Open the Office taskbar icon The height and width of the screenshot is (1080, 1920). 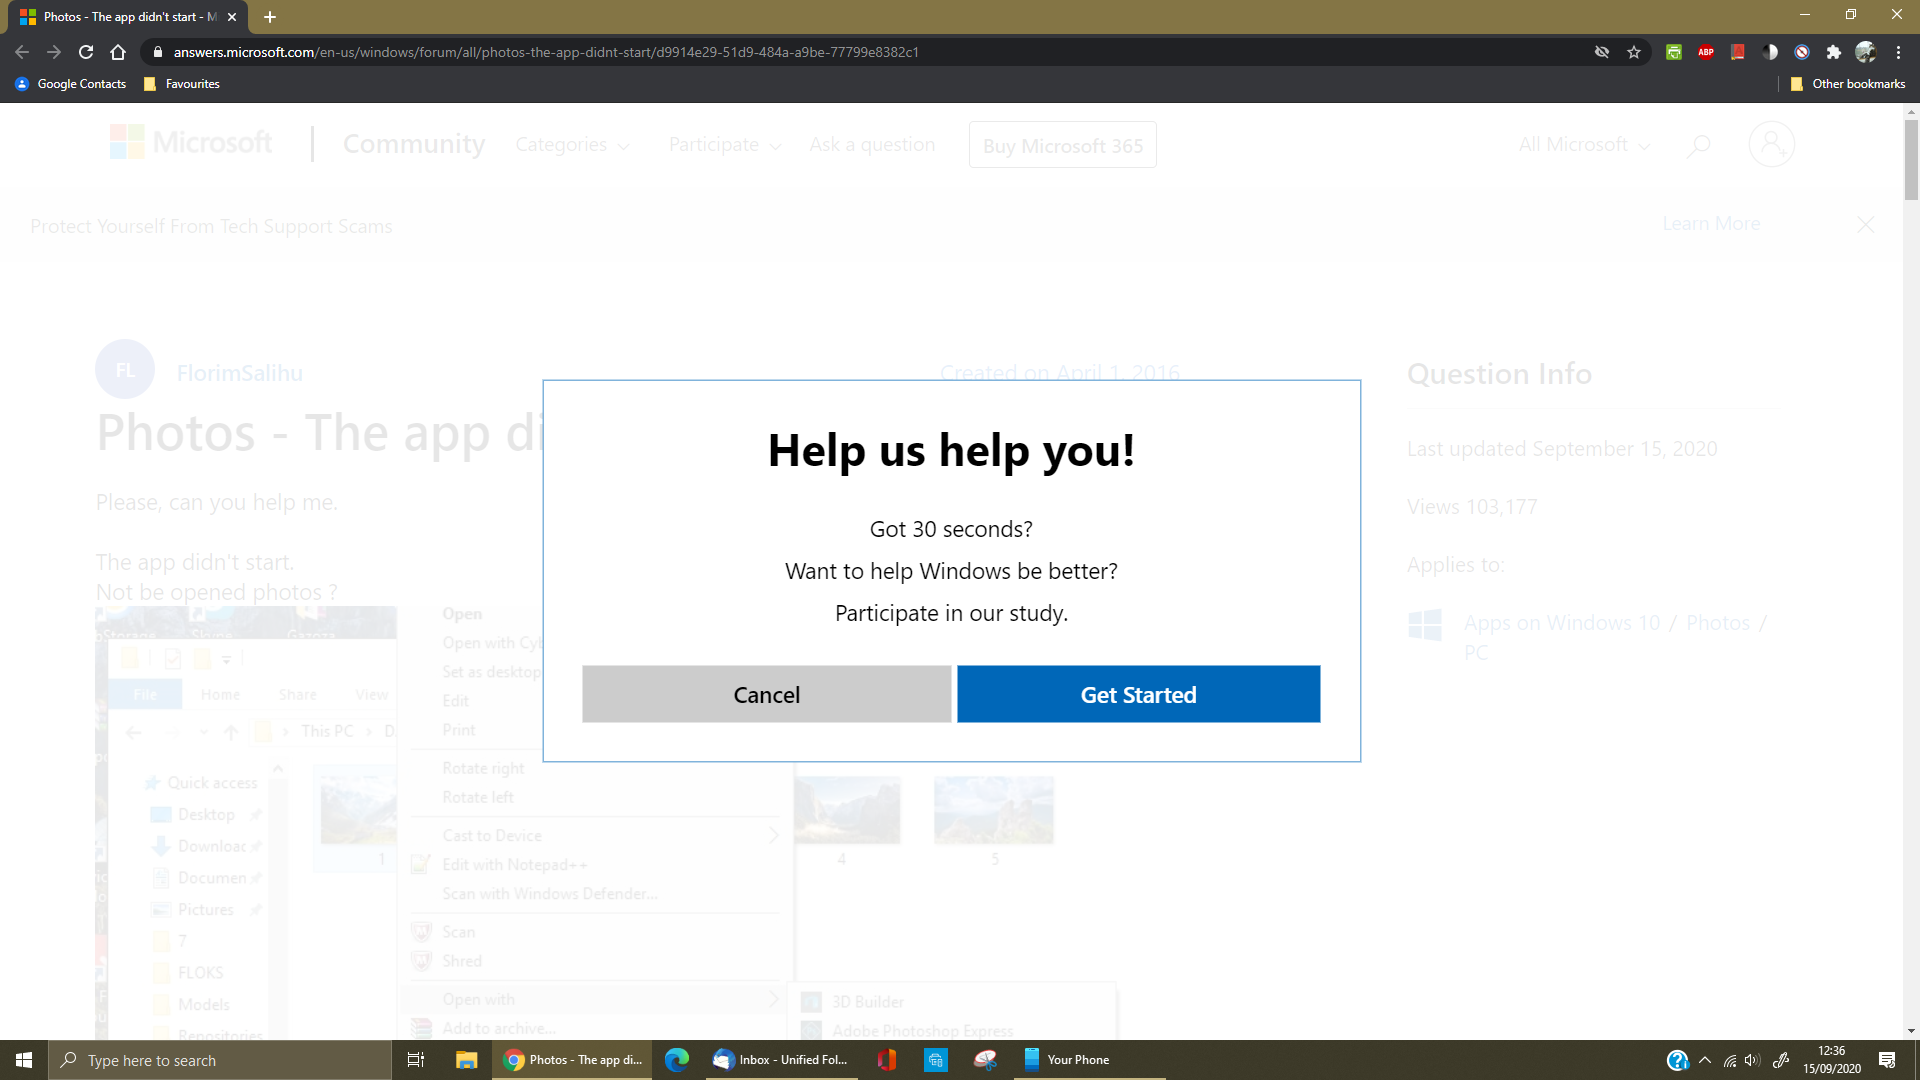point(886,1060)
